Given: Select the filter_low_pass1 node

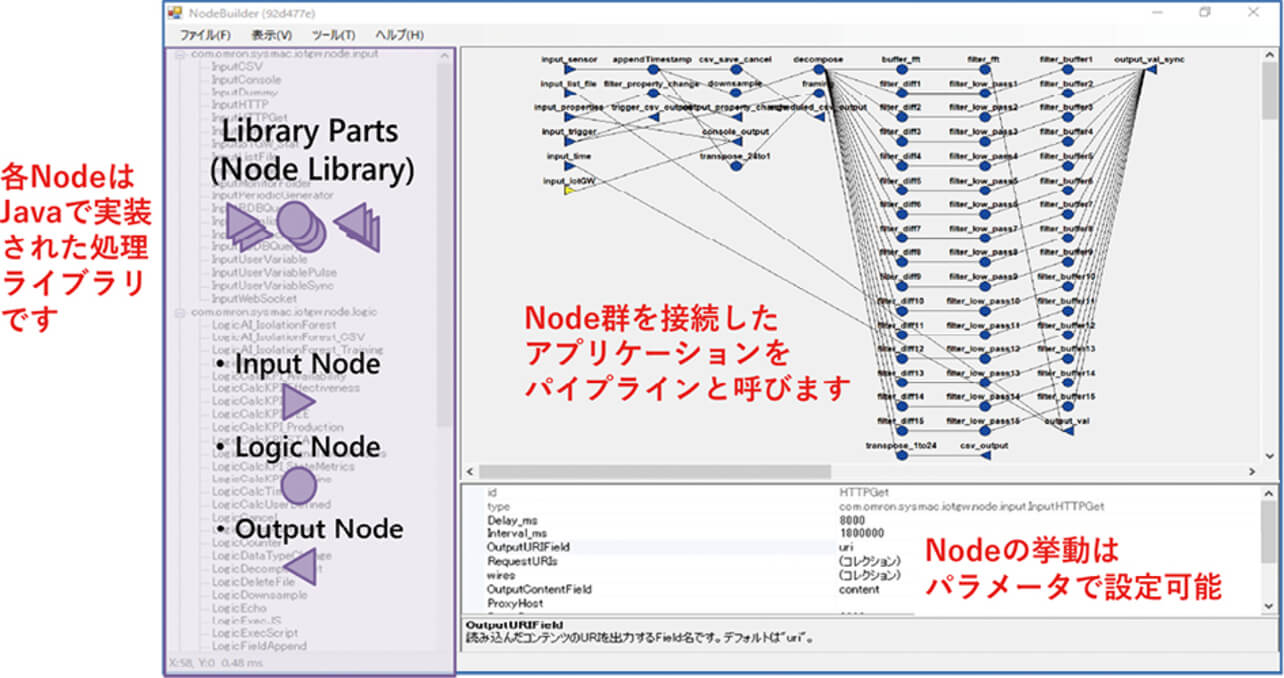Looking at the screenshot, I should pos(984,94).
